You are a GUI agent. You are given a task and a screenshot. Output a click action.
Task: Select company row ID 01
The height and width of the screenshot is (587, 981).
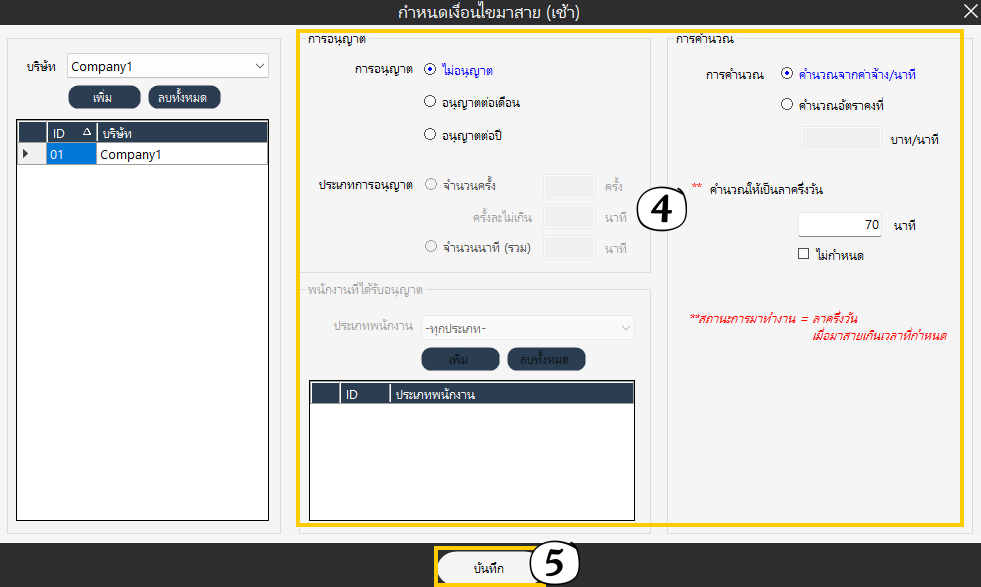coord(71,154)
